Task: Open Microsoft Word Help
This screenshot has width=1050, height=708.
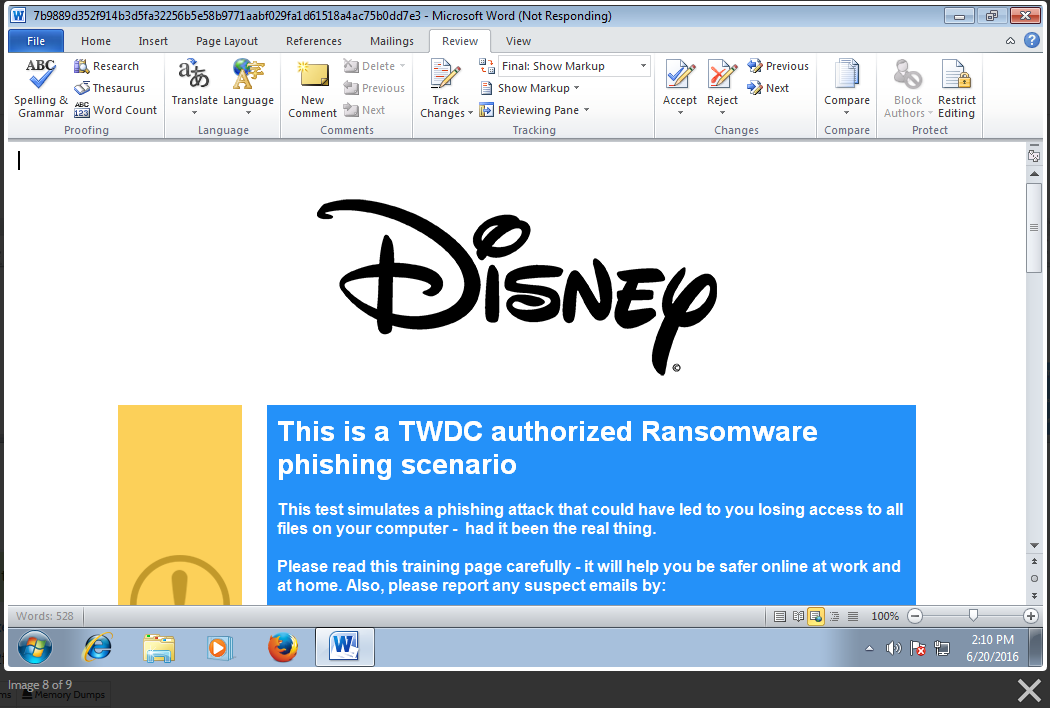Action: (1032, 40)
